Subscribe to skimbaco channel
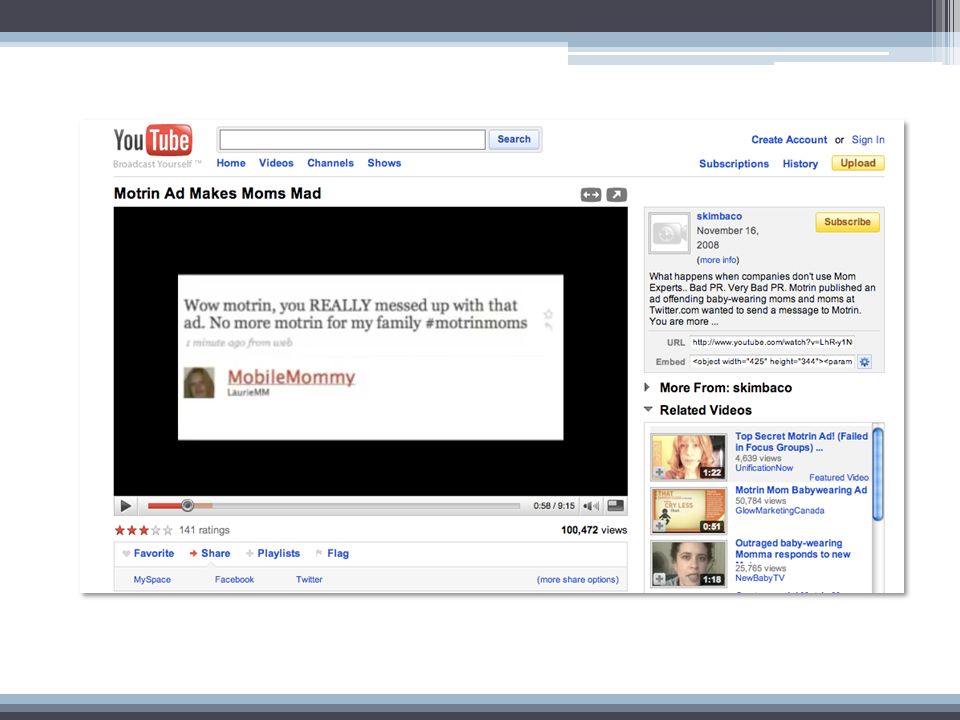Screen dimensions: 960x720 (x=847, y=222)
